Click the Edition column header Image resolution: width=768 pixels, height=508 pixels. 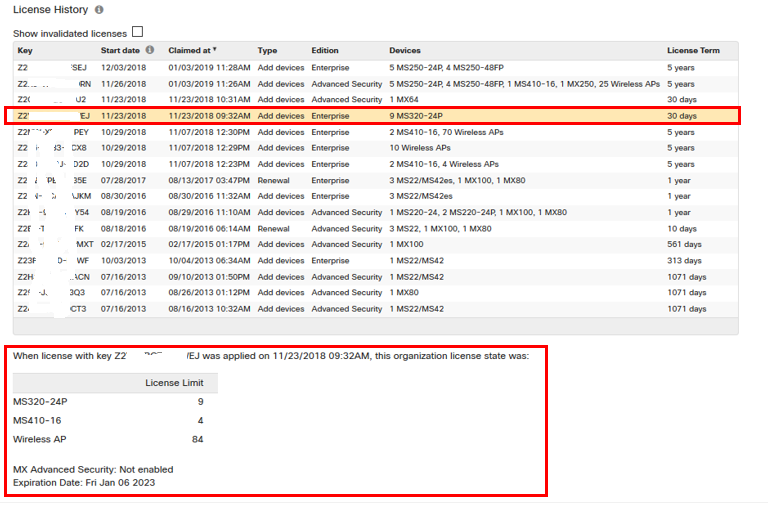point(325,50)
